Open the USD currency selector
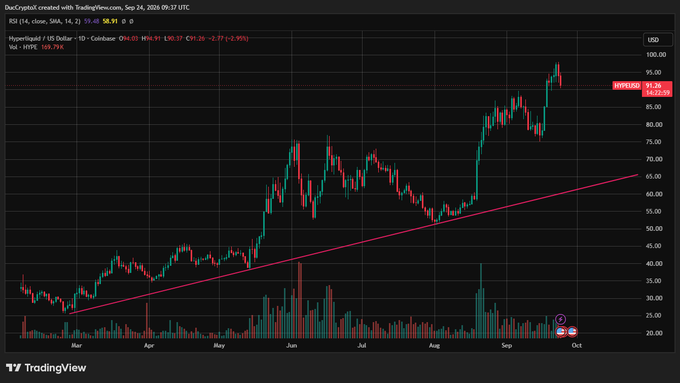 (x=657, y=40)
